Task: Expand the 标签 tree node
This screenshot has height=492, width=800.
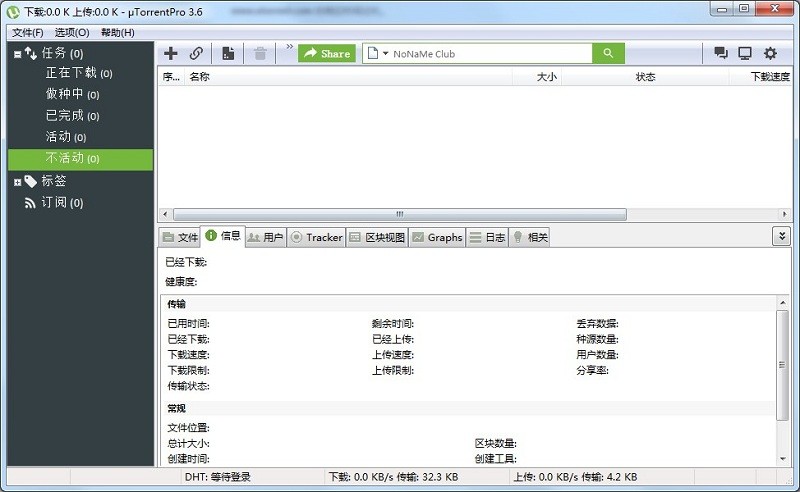Action: pyautogui.click(x=17, y=181)
